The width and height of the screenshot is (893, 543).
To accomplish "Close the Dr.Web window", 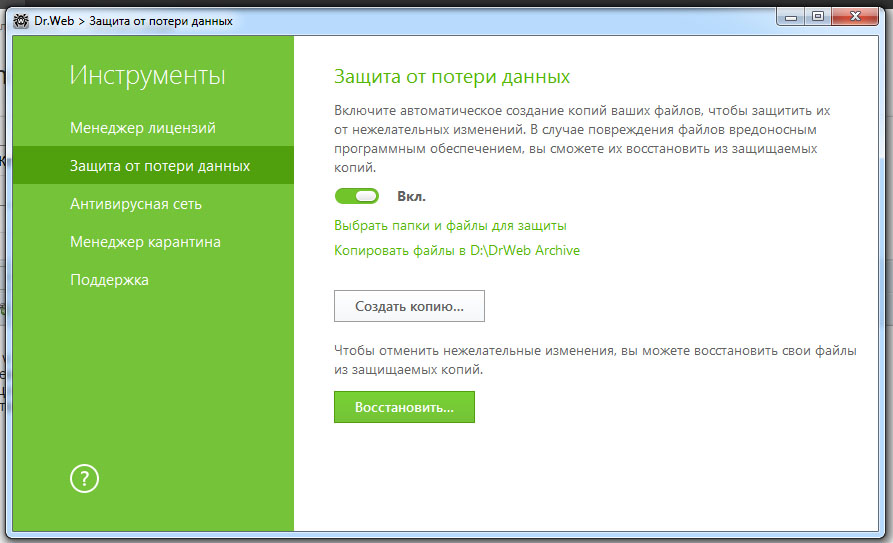I will (853, 15).
